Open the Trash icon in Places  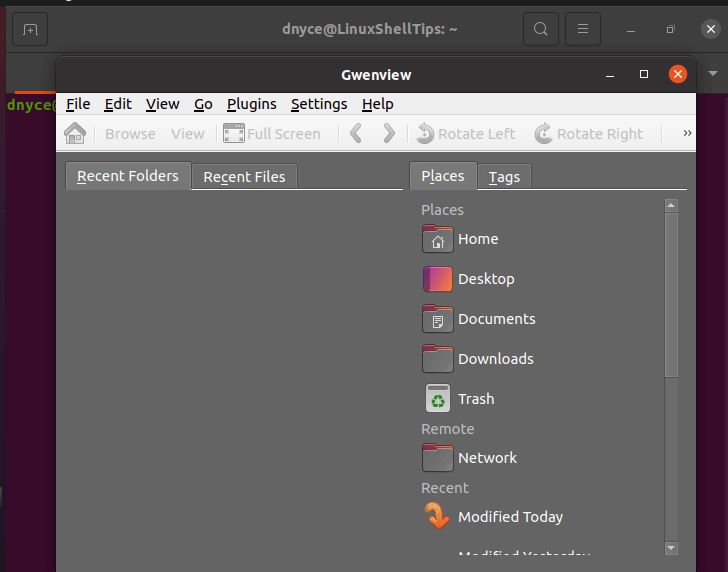pos(437,398)
